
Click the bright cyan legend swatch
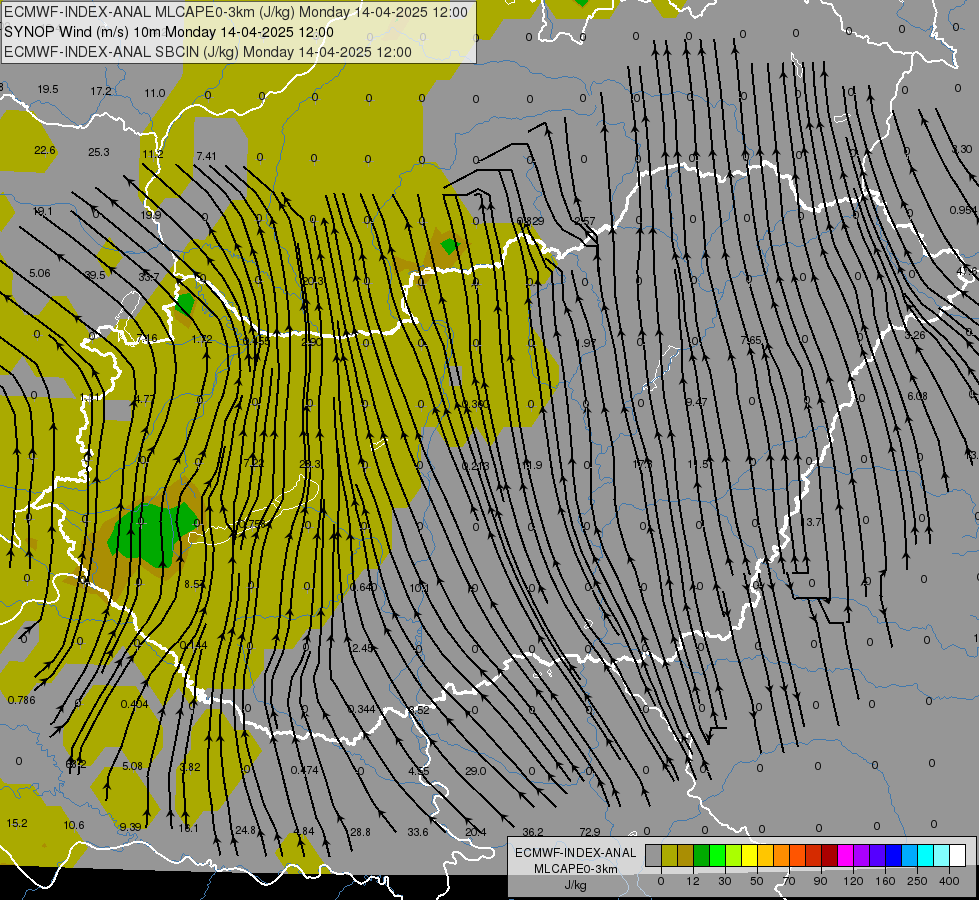pyautogui.click(x=926, y=855)
